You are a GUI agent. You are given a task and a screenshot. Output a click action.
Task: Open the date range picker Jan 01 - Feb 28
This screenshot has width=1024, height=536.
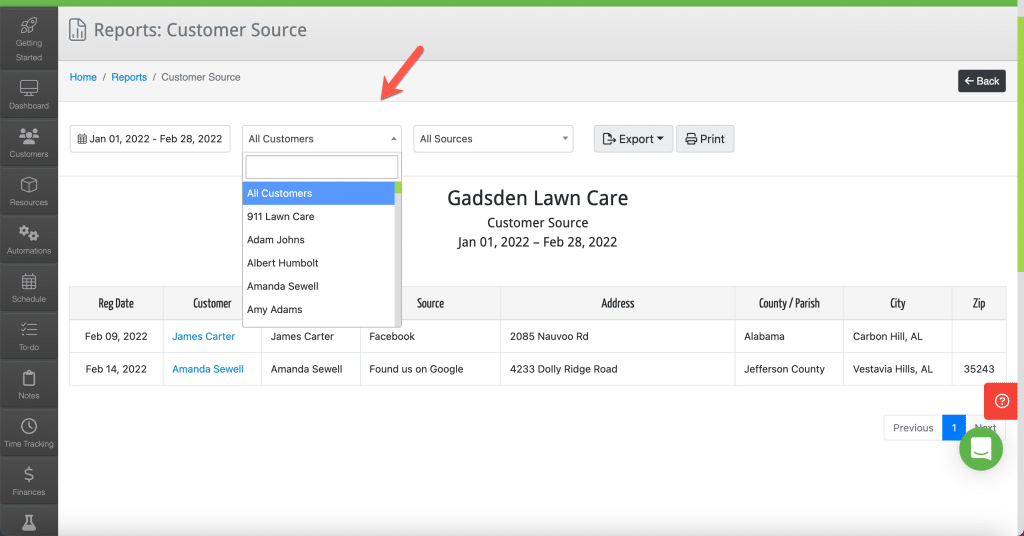tap(150, 139)
